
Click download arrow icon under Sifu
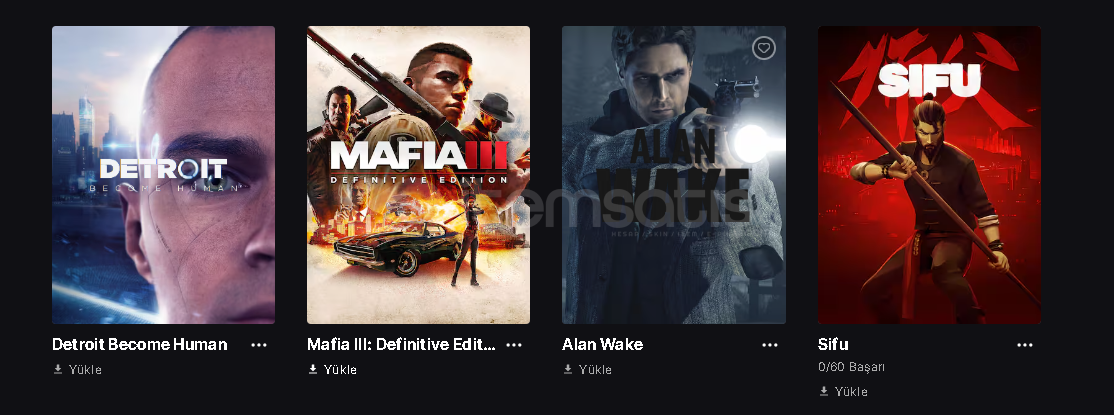823,392
